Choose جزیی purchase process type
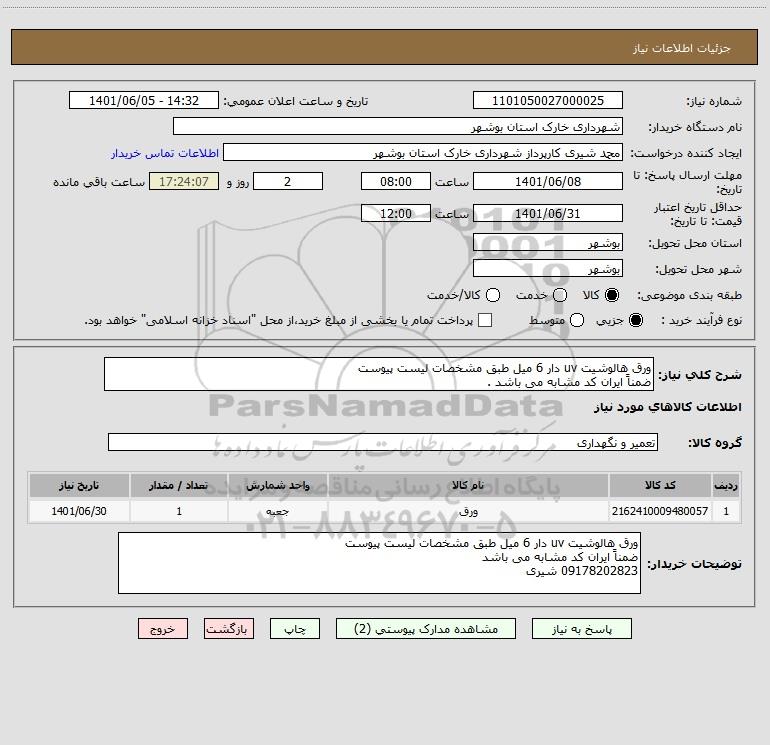The image size is (770, 745). tap(636, 320)
